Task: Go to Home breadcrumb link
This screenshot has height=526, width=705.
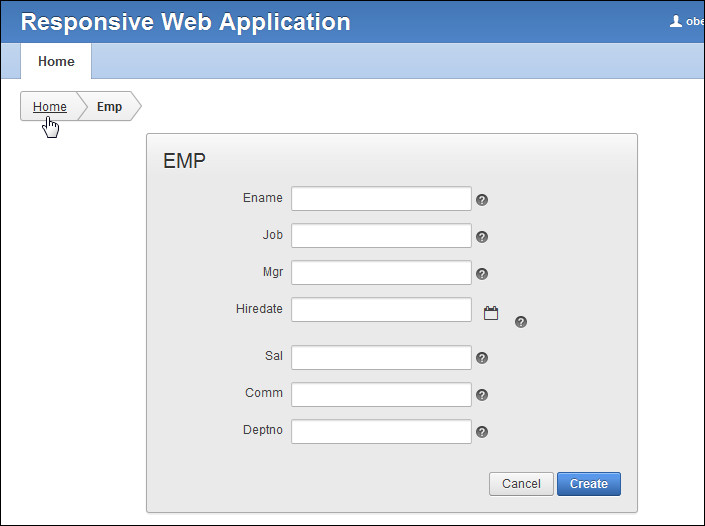Action: 49,106
